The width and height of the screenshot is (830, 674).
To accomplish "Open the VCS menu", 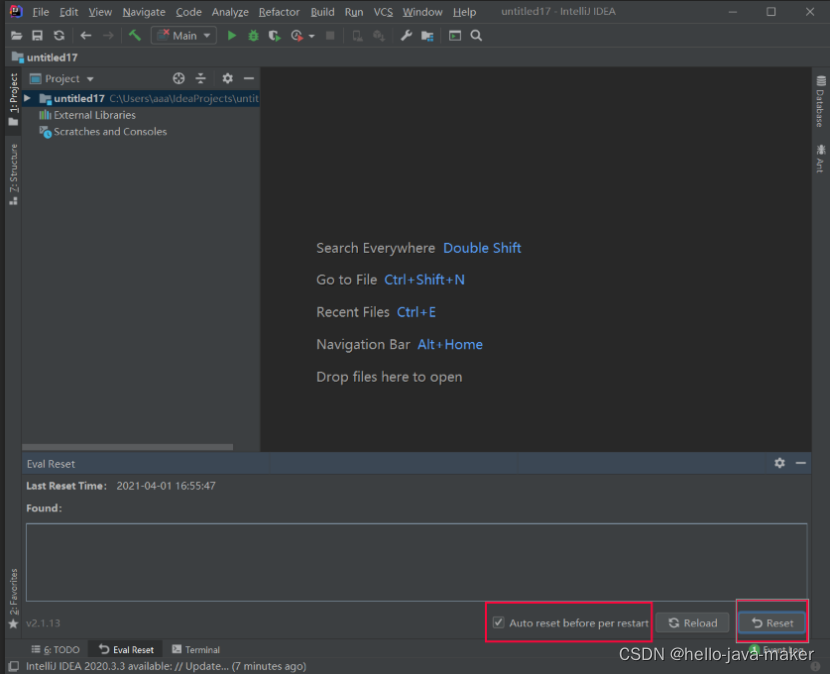I will point(383,12).
